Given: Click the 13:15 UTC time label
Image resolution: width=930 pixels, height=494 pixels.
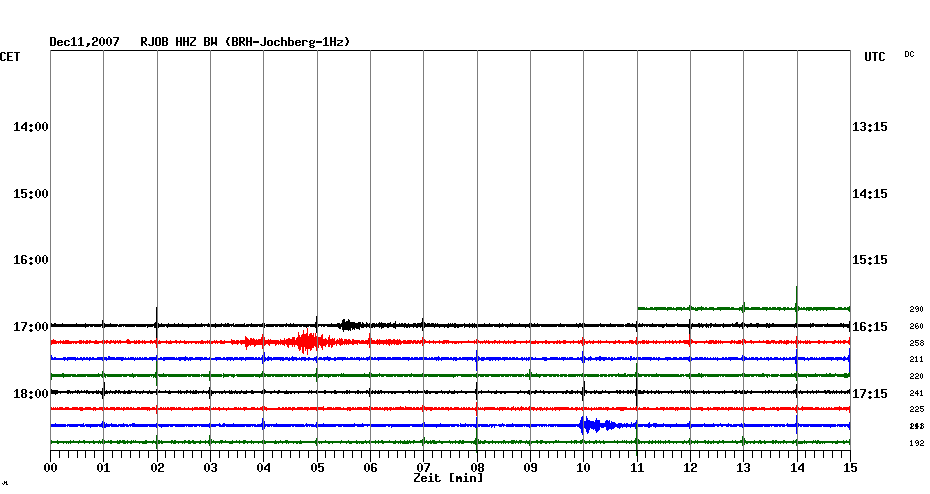Looking at the screenshot, I should click(870, 127).
